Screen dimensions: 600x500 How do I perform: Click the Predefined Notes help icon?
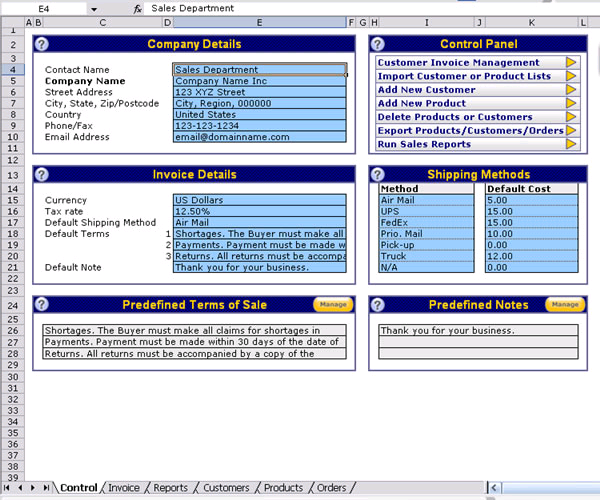378,305
